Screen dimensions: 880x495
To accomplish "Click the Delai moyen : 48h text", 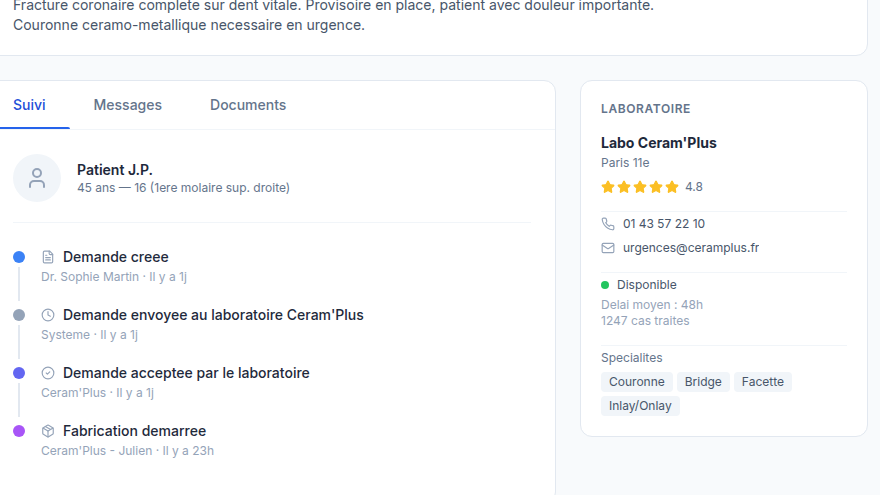I will [652, 305].
